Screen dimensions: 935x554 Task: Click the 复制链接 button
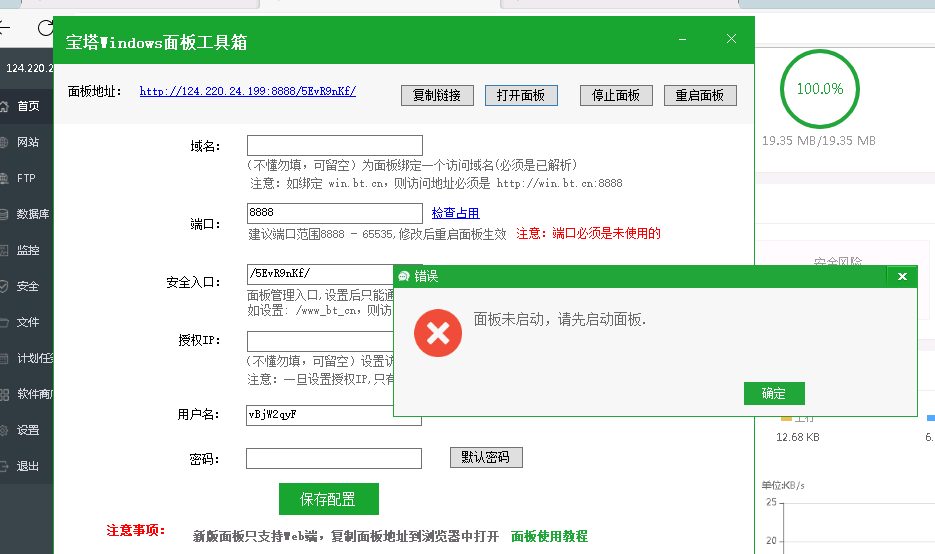click(437, 95)
